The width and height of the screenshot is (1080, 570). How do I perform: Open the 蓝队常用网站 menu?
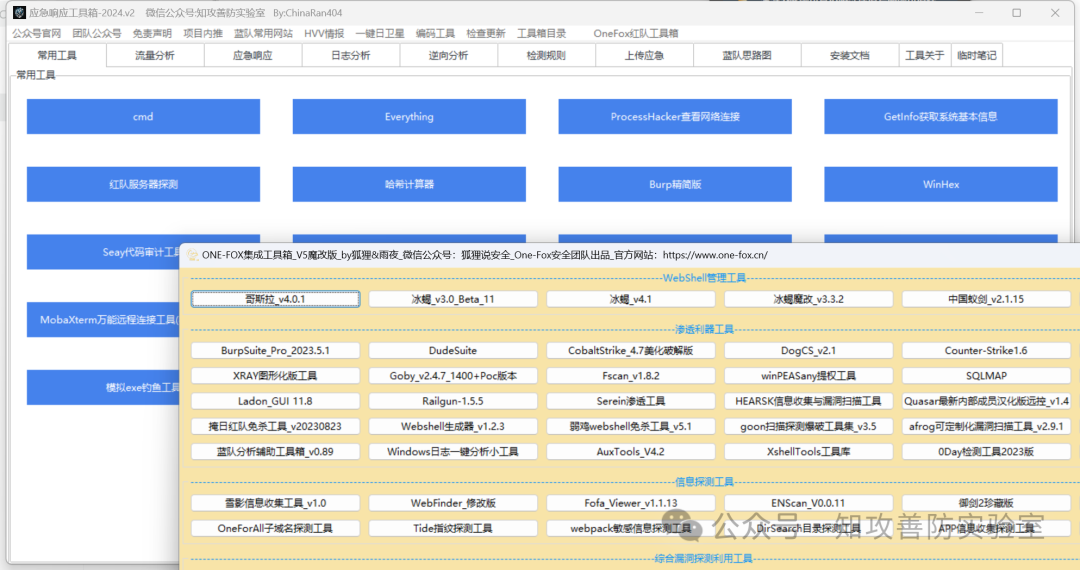263,33
